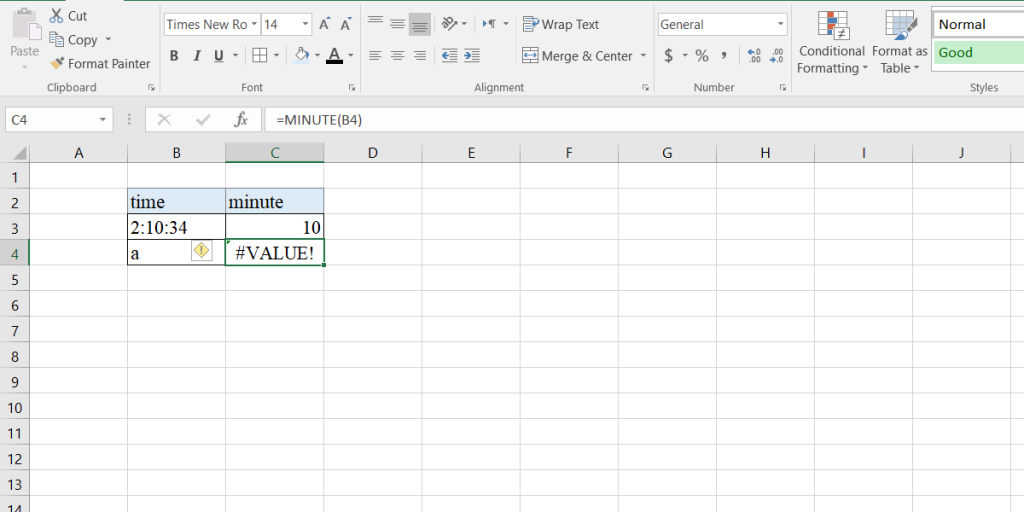
Task: Select the Good cell style
Action: coord(978,52)
